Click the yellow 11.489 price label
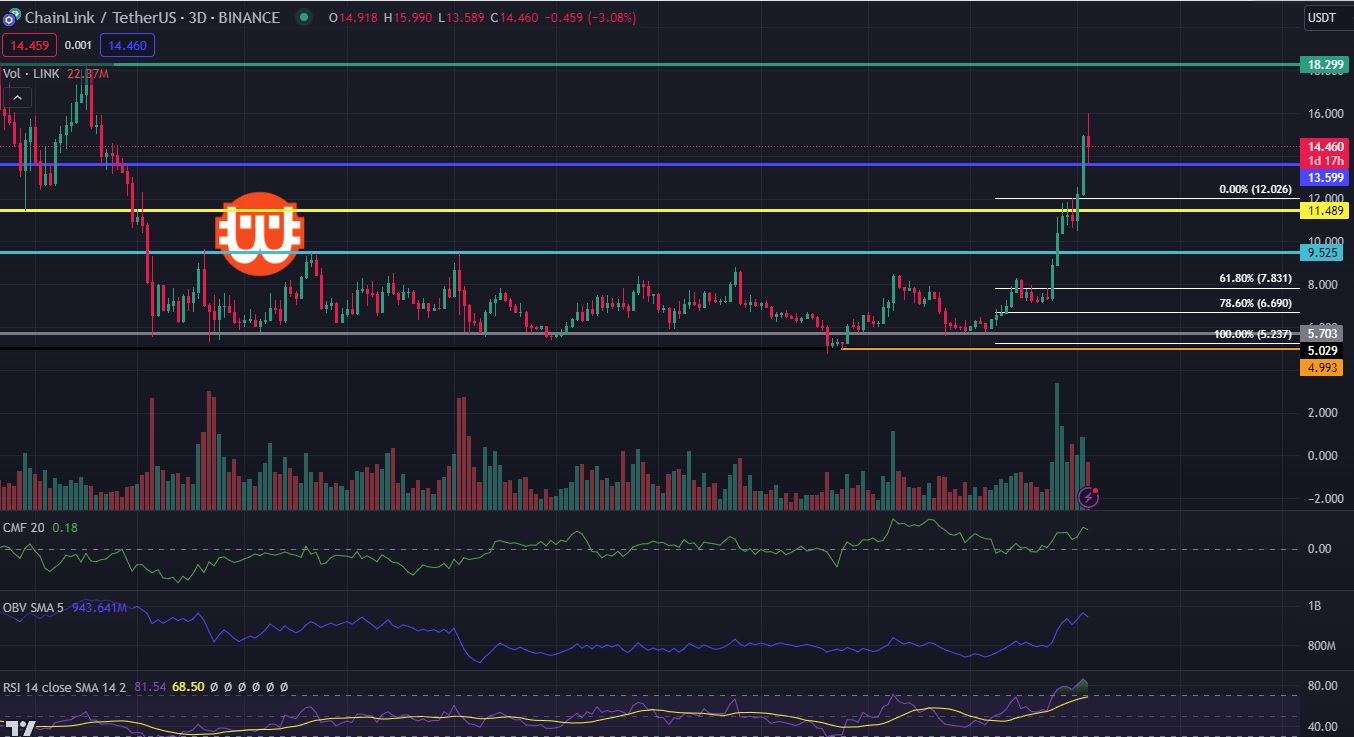 click(x=1324, y=211)
